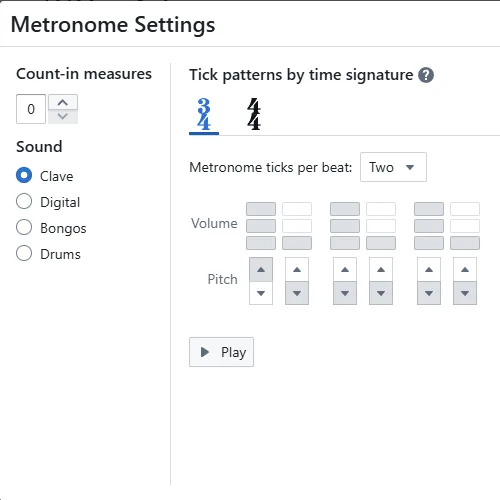500x500 pixels.
Task: Set first tick volume to highest level
Action: [261, 209]
